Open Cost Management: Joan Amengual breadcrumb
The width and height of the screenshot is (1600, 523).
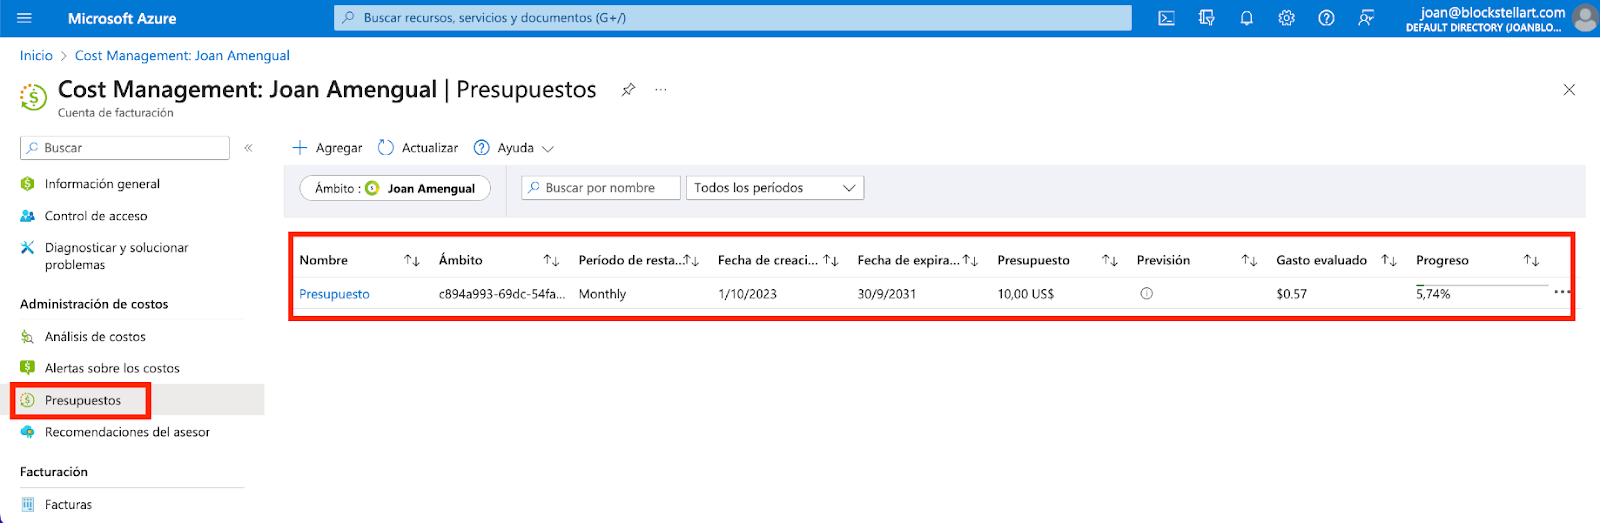[x=182, y=56]
